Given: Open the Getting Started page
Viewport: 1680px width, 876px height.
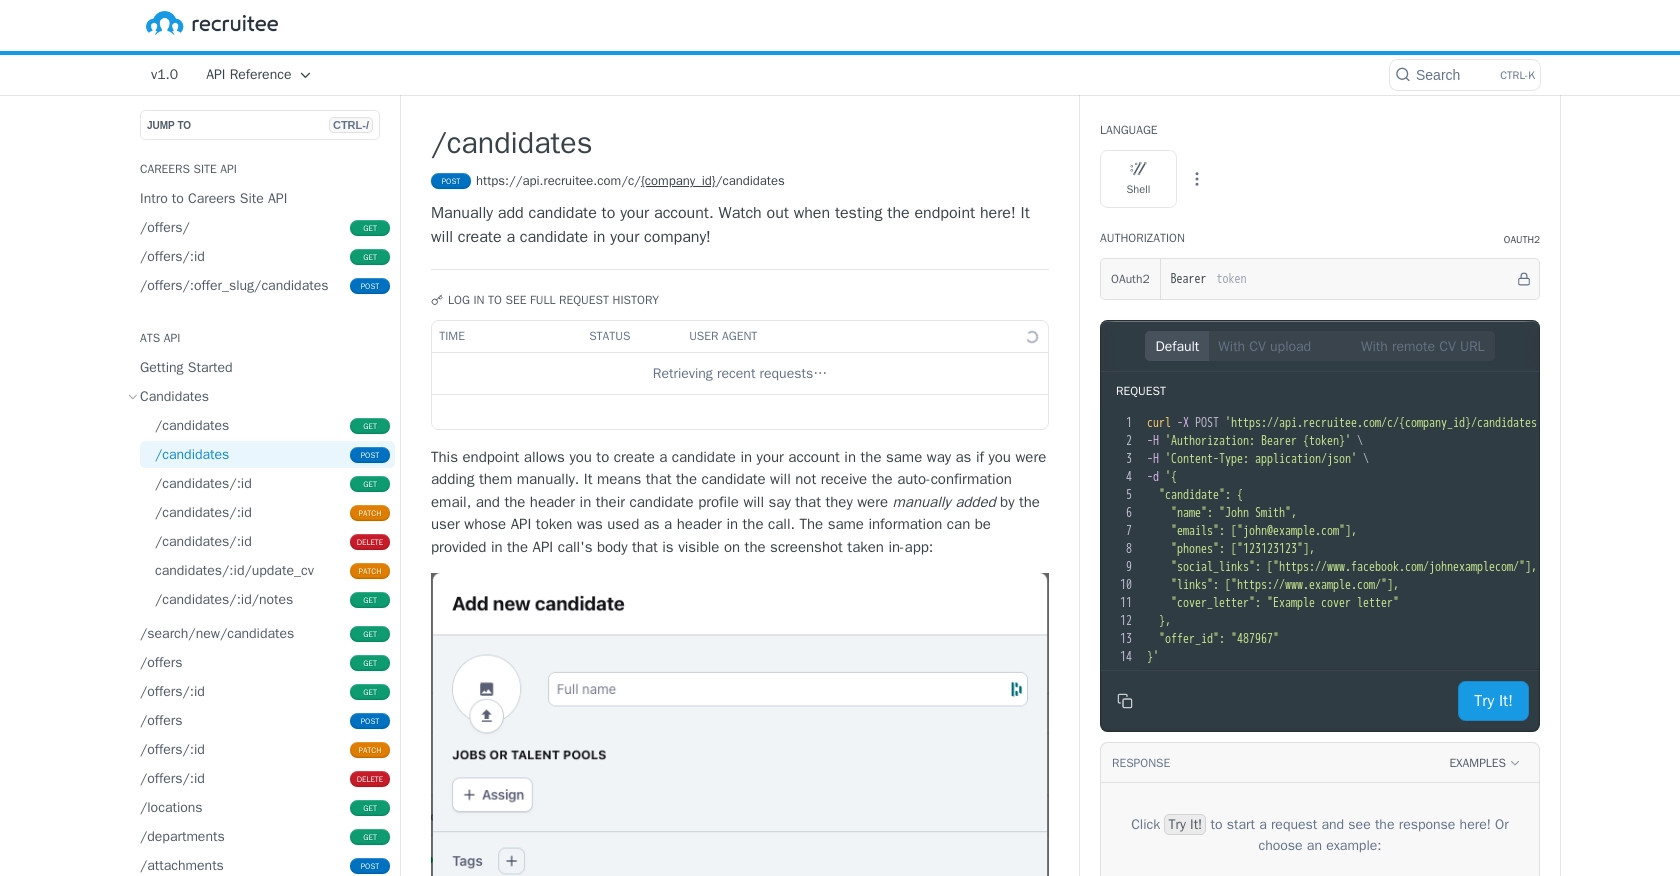Looking at the screenshot, I should 186,368.
